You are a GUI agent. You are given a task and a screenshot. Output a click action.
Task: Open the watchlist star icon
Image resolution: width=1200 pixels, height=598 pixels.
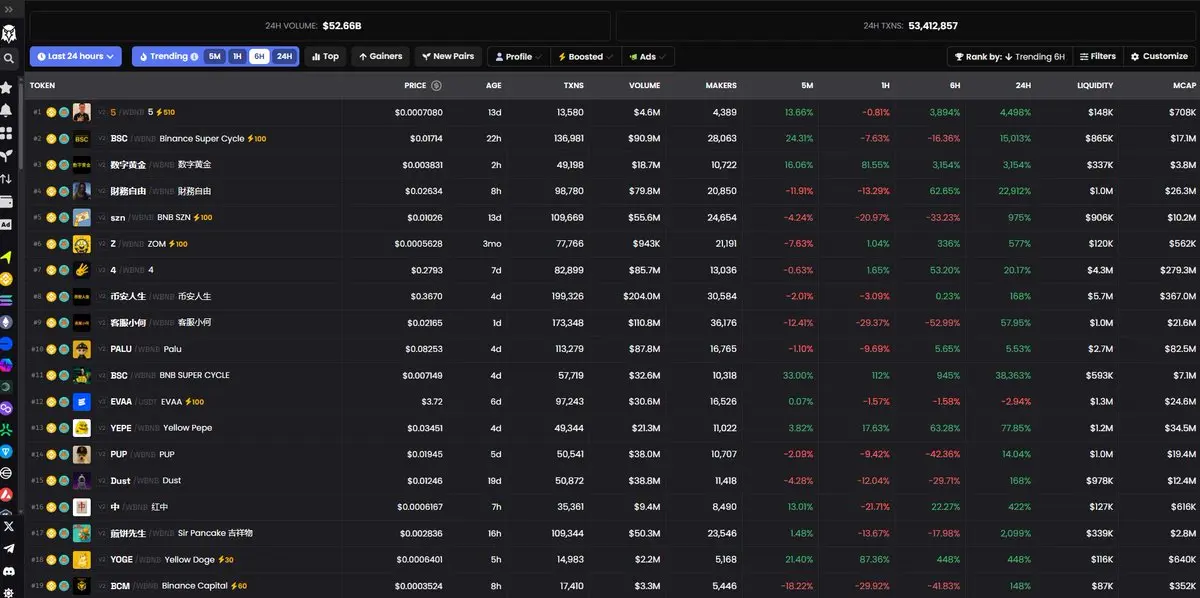pos(7,88)
